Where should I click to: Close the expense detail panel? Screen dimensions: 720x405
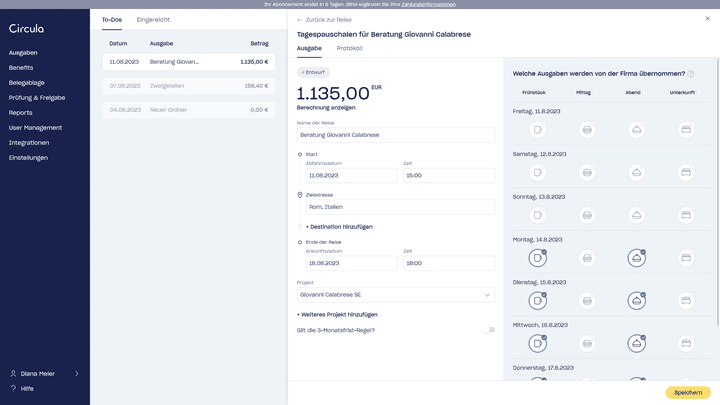click(707, 19)
